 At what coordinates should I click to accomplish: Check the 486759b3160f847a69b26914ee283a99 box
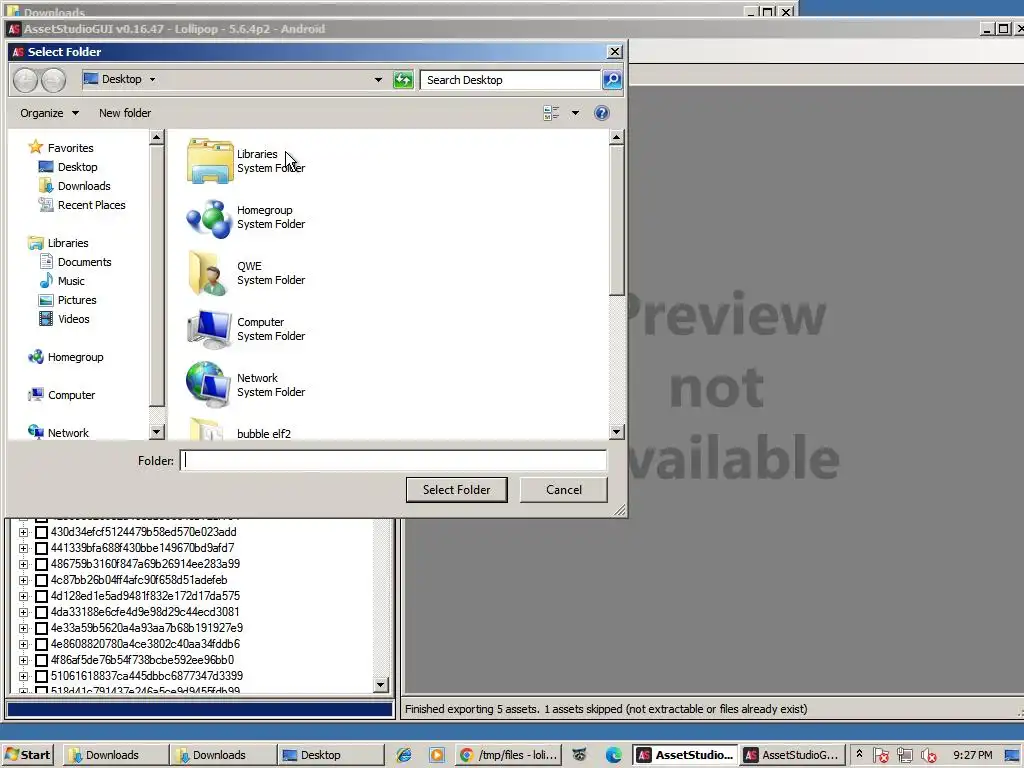tap(41, 564)
